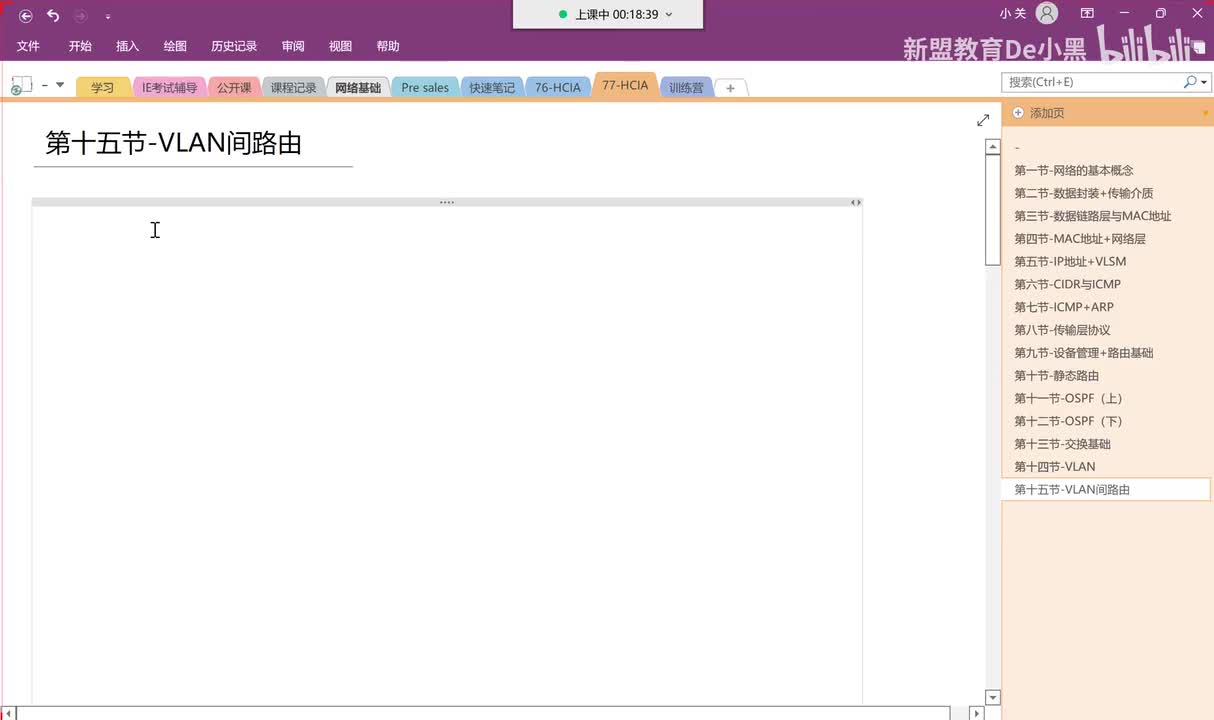Click the 添加页 add page button
Image resolution: width=1214 pixels, height=720 pixels.
(x=1038, y=113)
